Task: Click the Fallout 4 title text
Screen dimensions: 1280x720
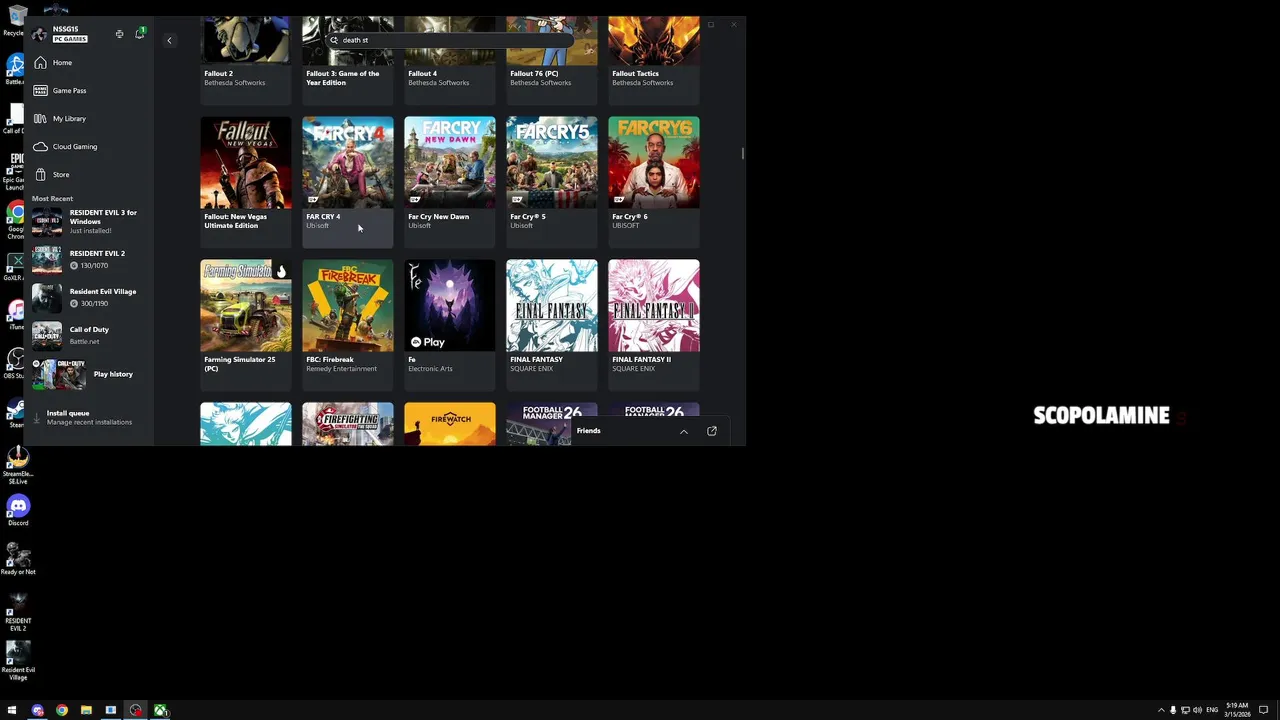Action: point(422,74)
